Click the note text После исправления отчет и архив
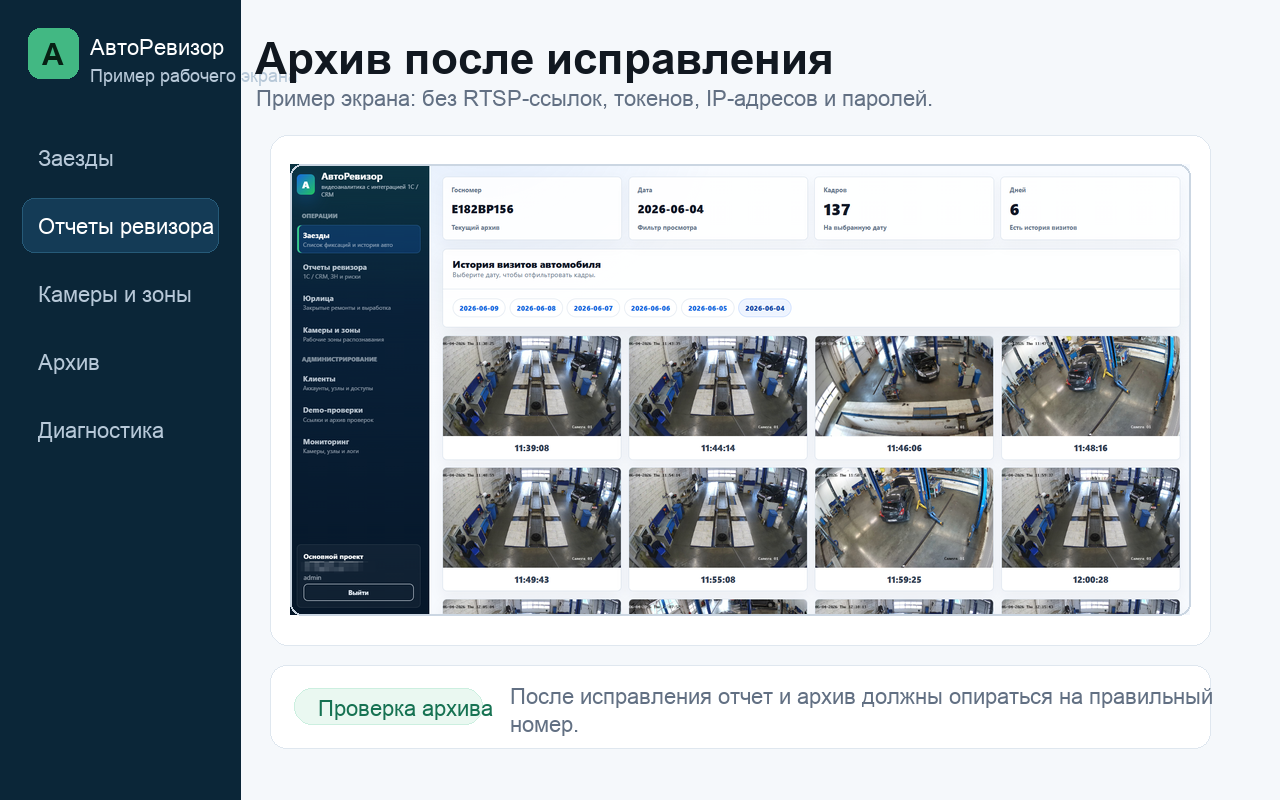The width and height of the screenshot is (1280, 800). pyautogui.click(x=861, y=710)
